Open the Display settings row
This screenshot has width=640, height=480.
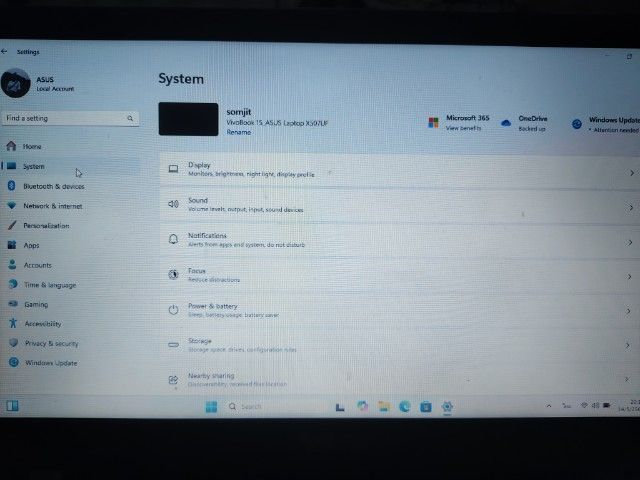pyautogui.click(x=400, y=170)
